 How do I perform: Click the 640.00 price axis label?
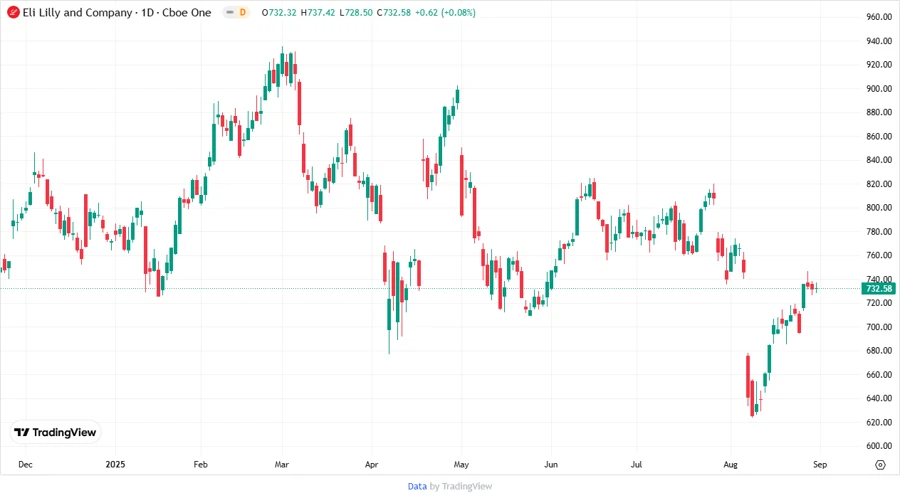tap(879, 398)
